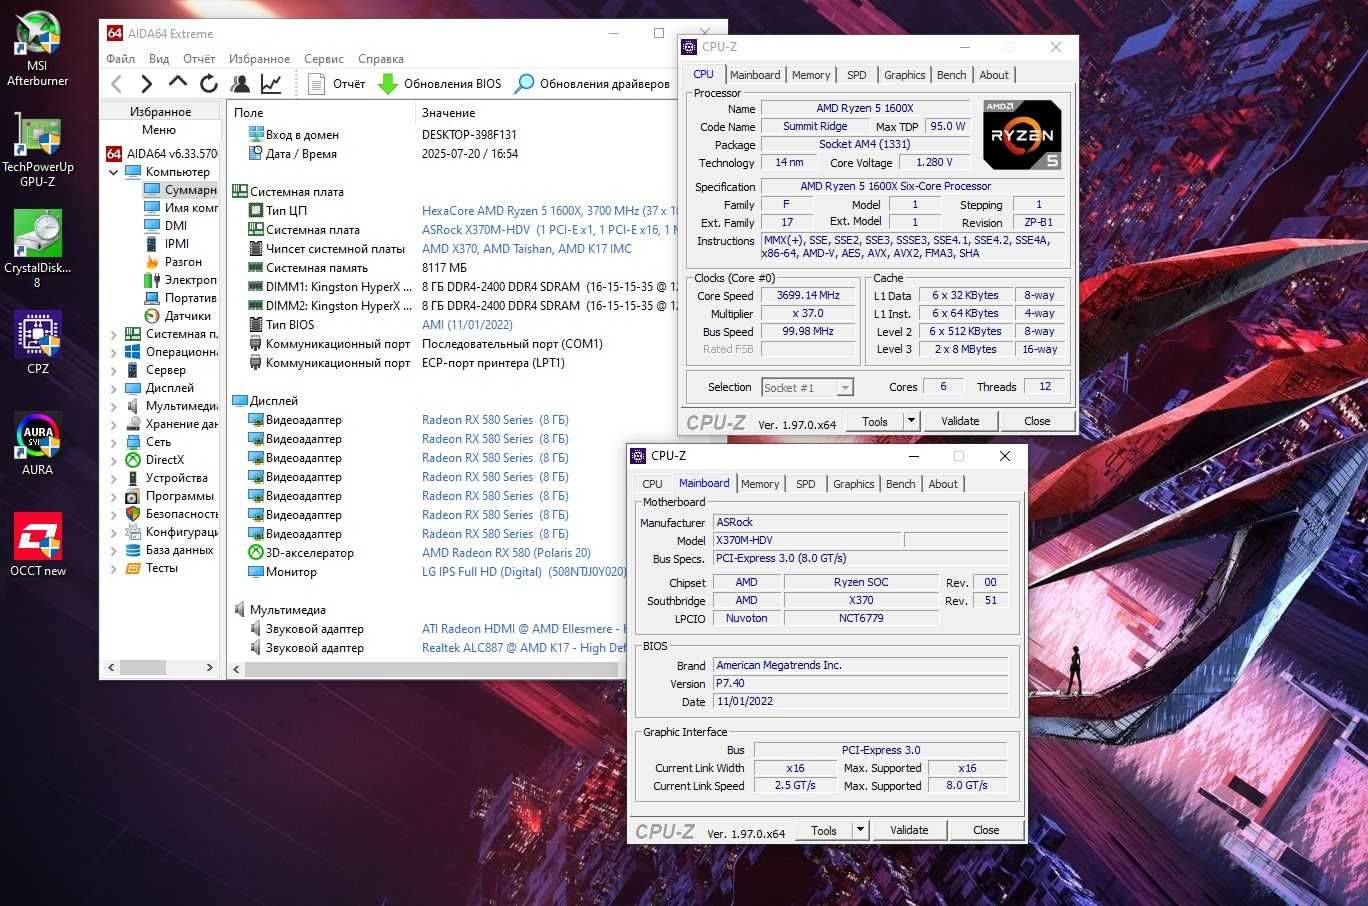Click the AIDA64 up-level arrow icon
This screenshot has height=906, width=1368.
click(178, 83)
